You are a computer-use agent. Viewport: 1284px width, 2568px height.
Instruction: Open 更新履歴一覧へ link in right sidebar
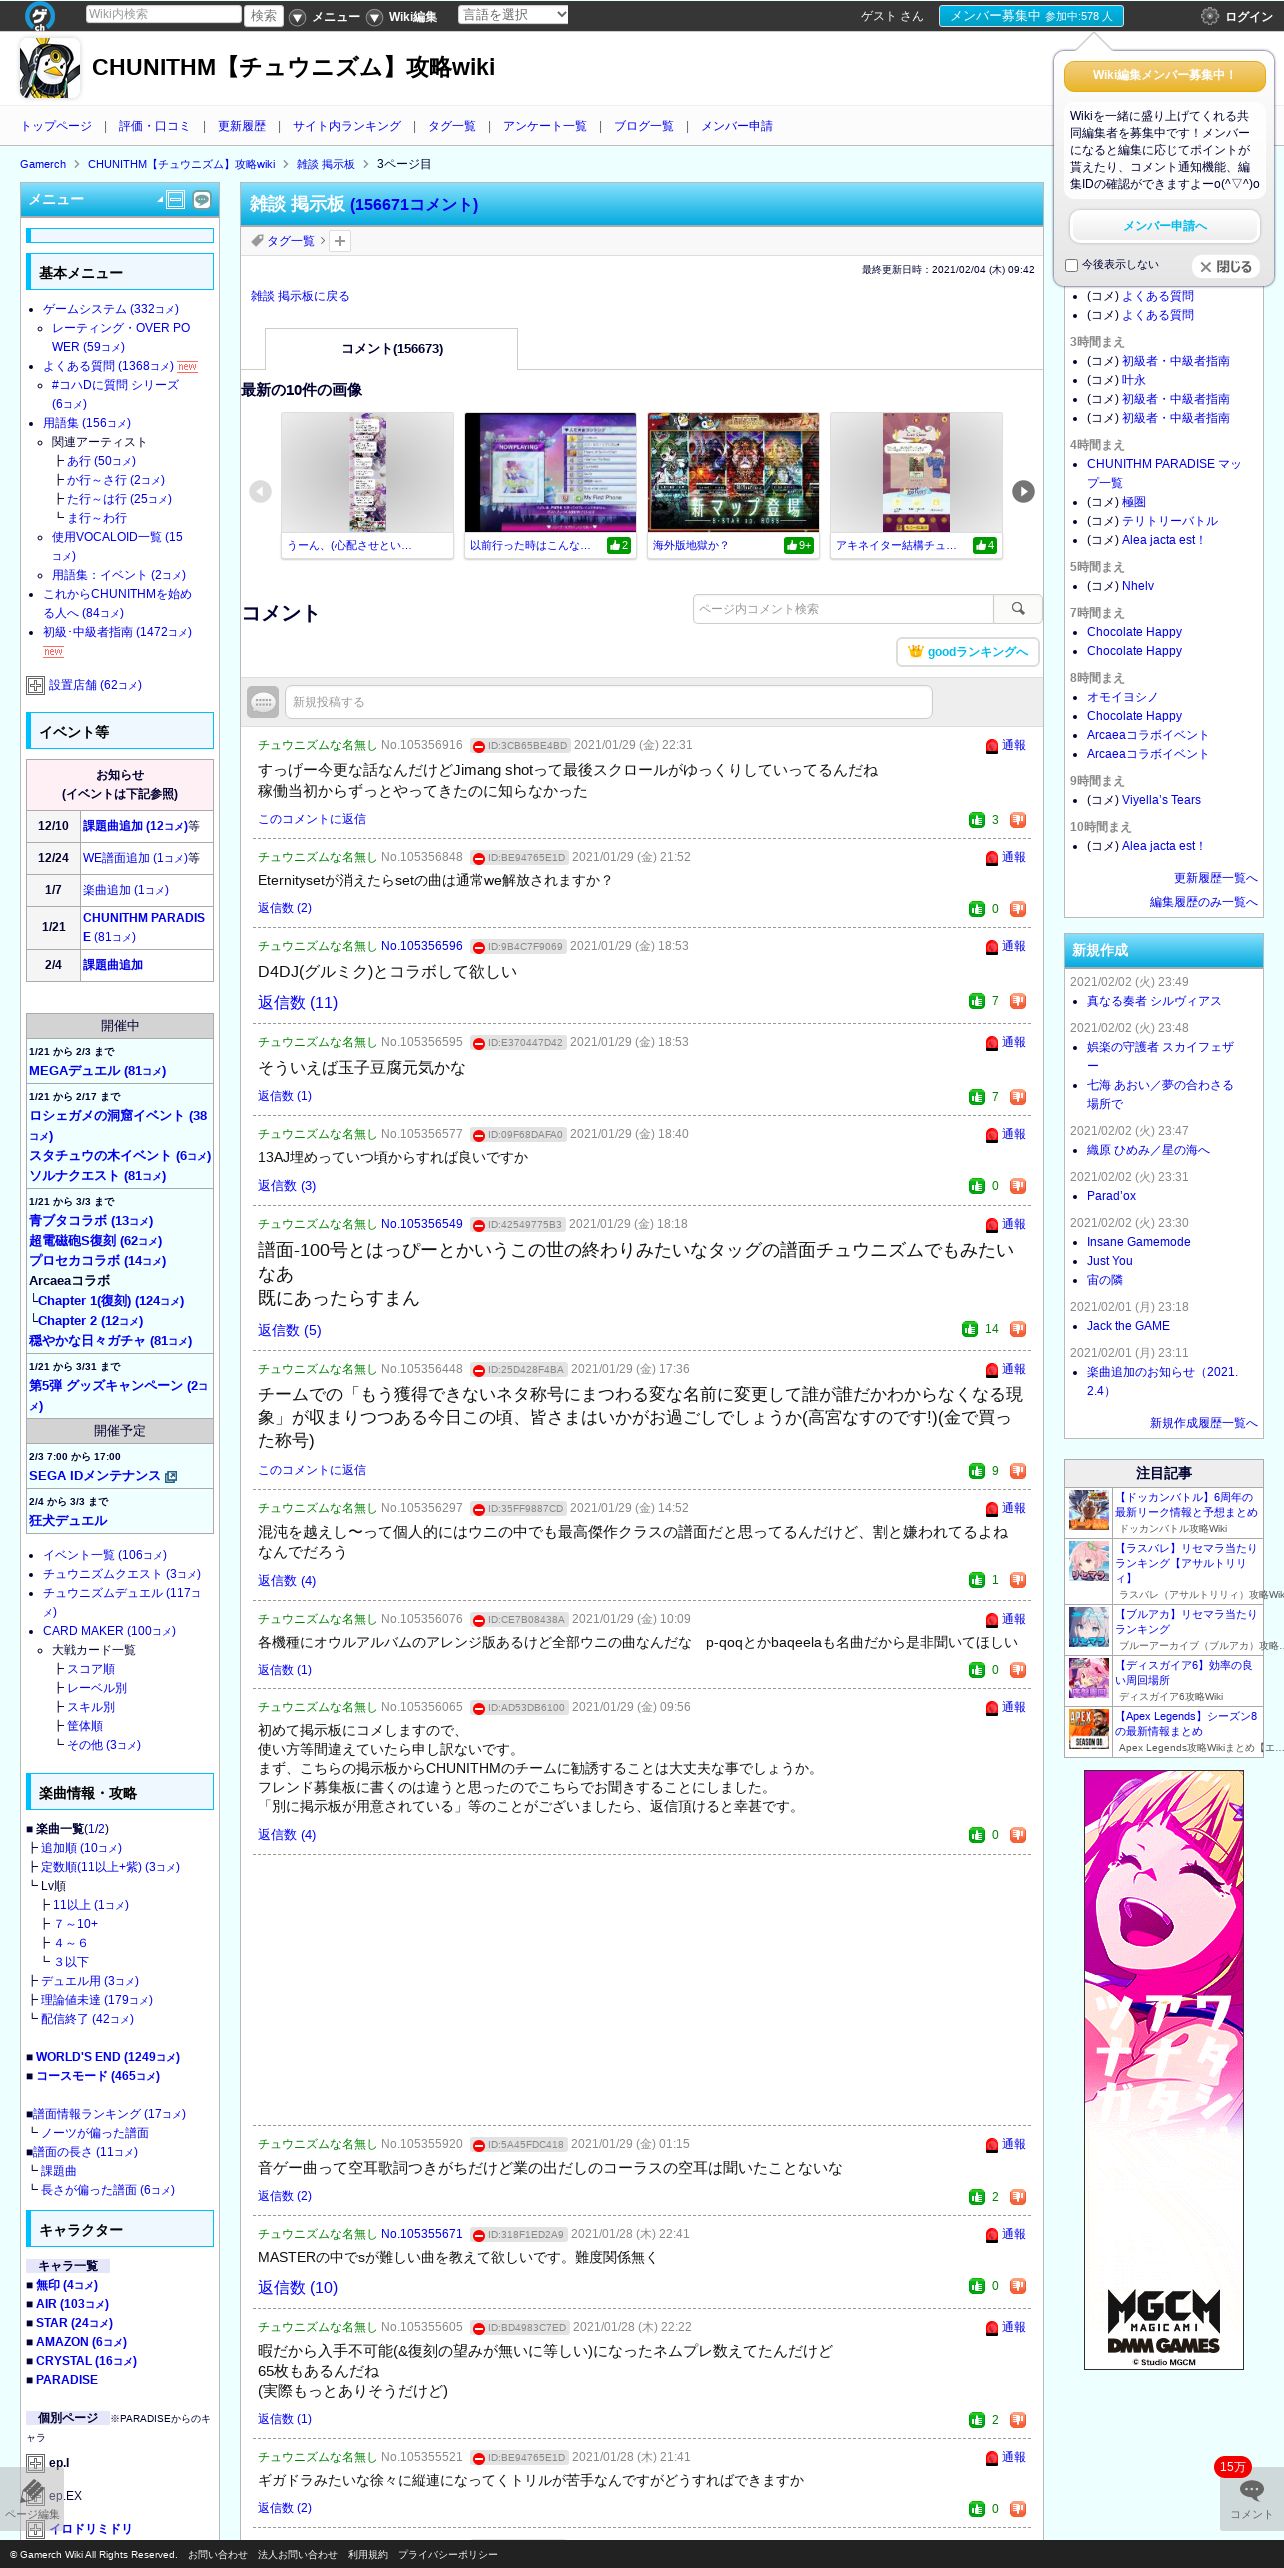(x=1215, y=878)
